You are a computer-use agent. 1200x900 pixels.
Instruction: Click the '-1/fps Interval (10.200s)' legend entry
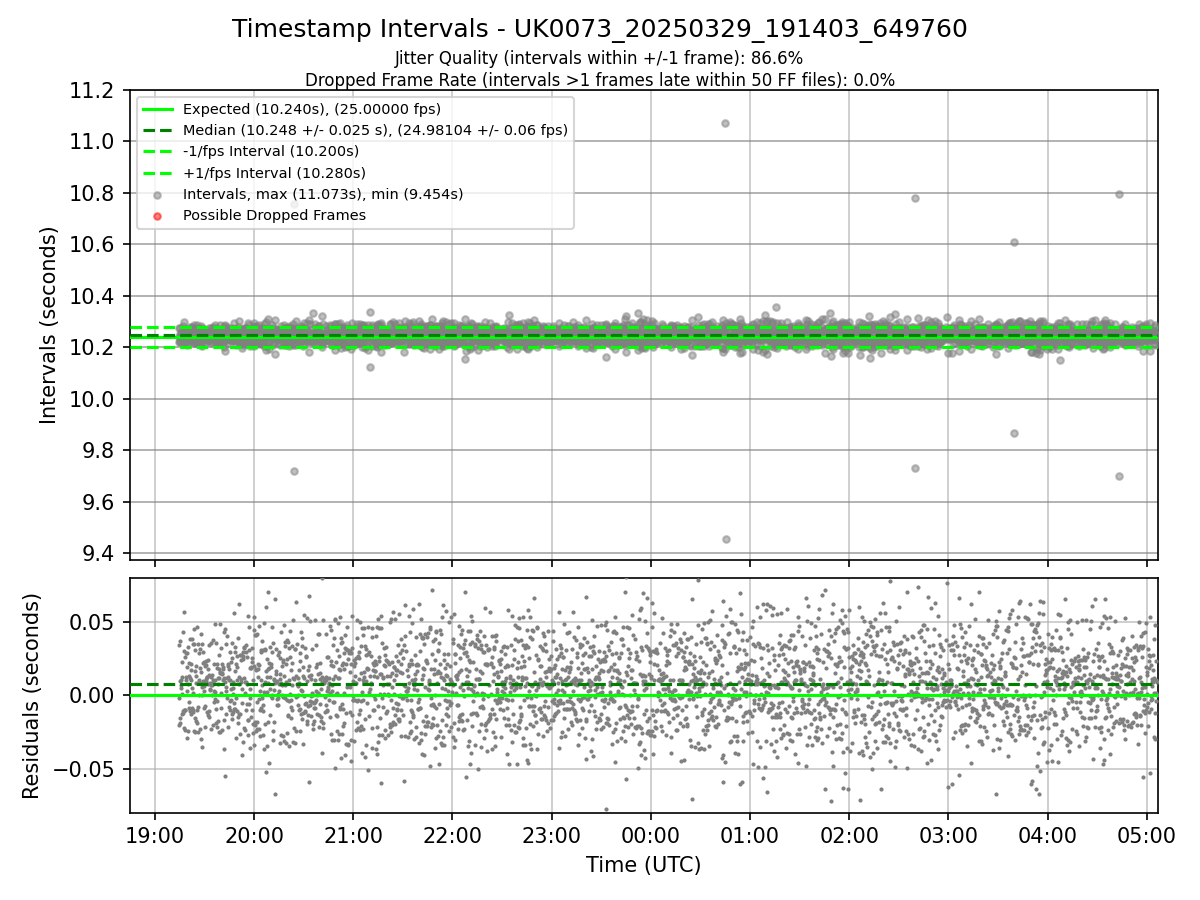[x=271, y=151]
